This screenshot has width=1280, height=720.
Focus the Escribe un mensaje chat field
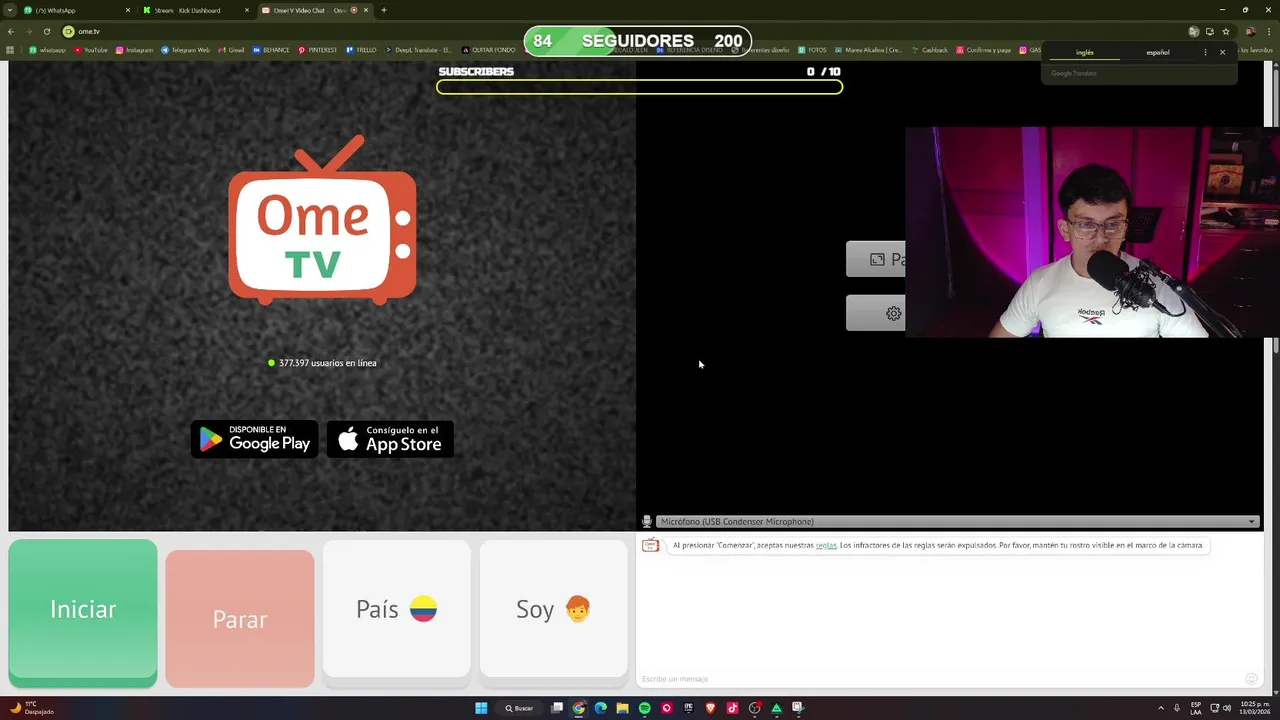[940, 679]
